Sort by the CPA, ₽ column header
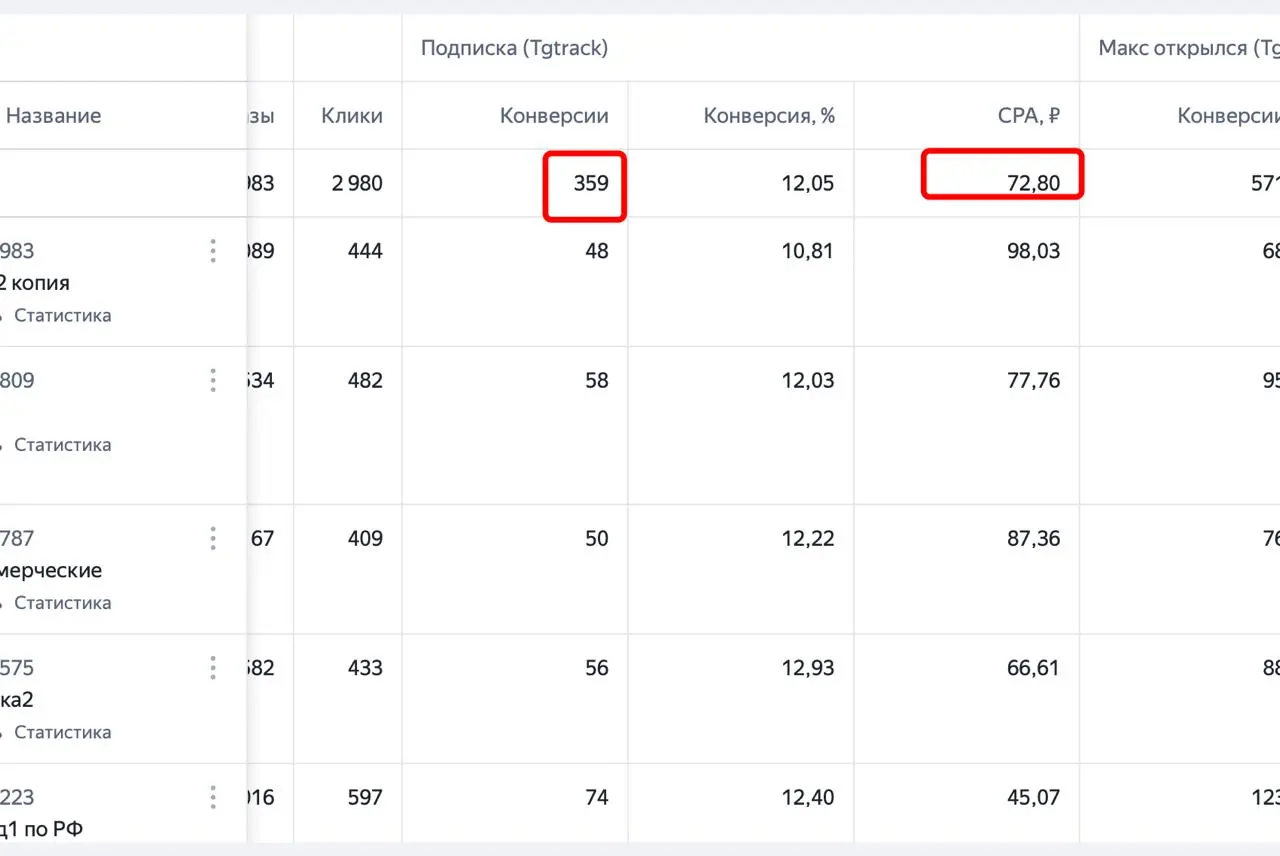1280x856 pixels. [x=1028, y=116]
